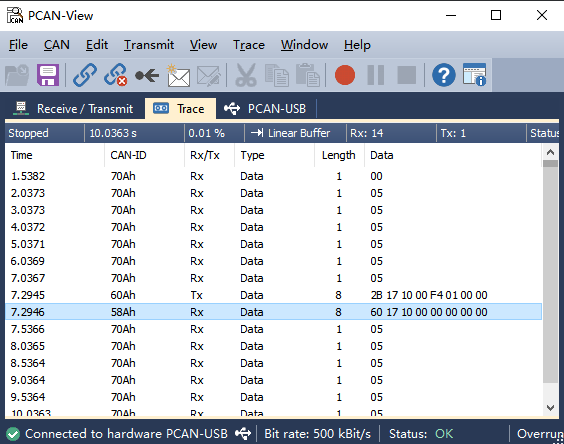Select the Tx row with CAN-ID 60Ah
This screenshot has width=564, height=444.
[273, 295]
